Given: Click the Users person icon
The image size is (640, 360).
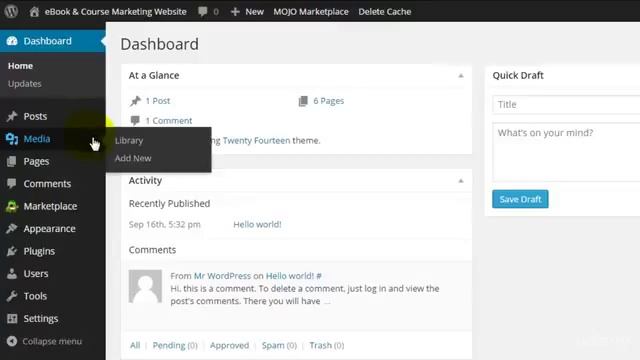Looking at the screenshot, I should [12, 273].
